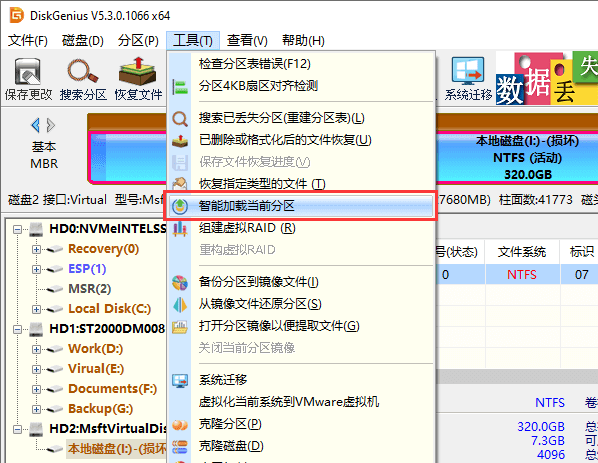Click 组建虚拟RAID menu item icon
The height and width of the screenshot is (463, 598).
pos(180,228)
